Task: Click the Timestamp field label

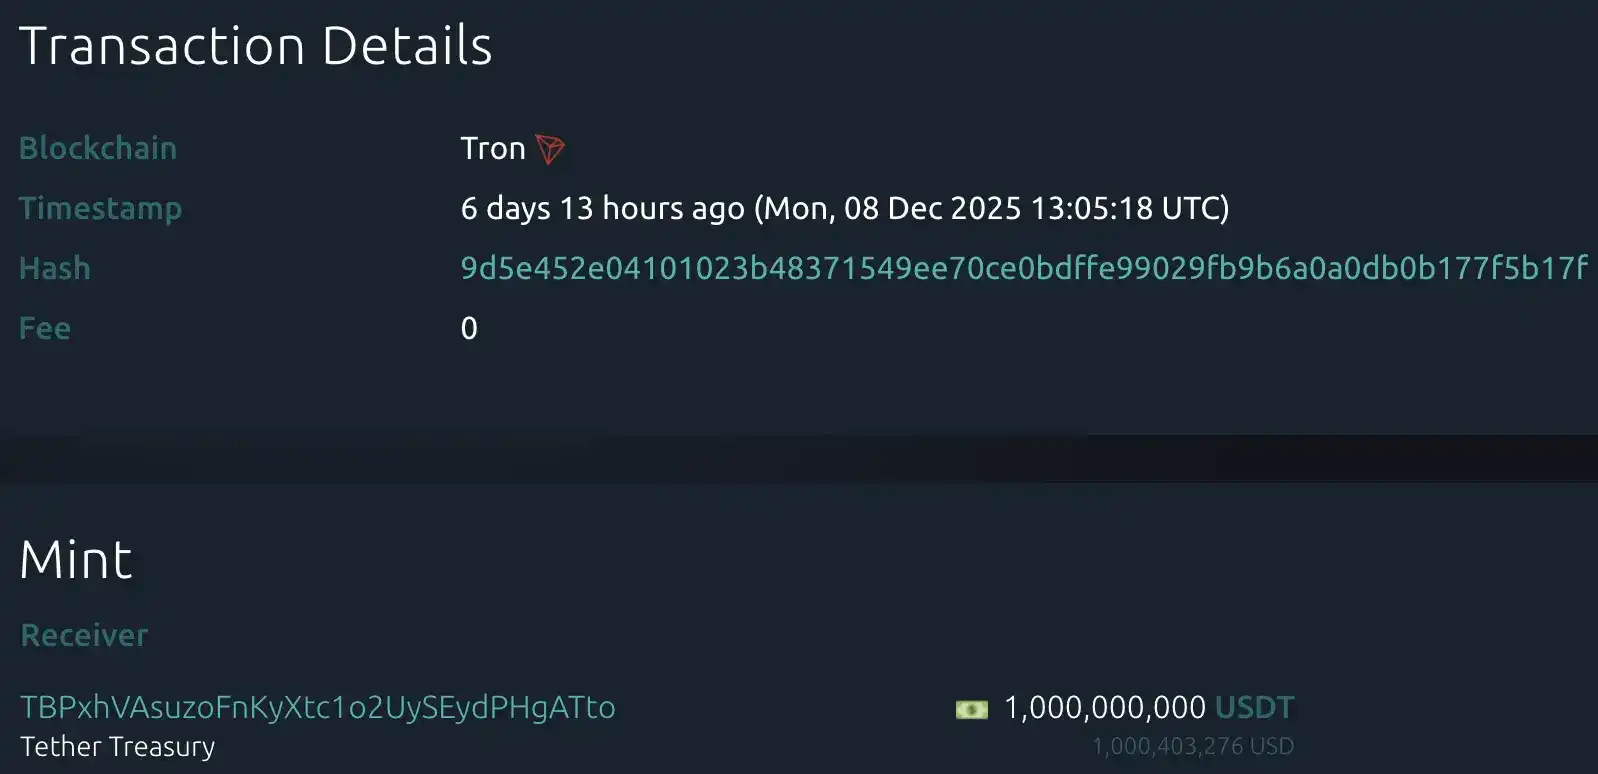Action: pos(100,208)
